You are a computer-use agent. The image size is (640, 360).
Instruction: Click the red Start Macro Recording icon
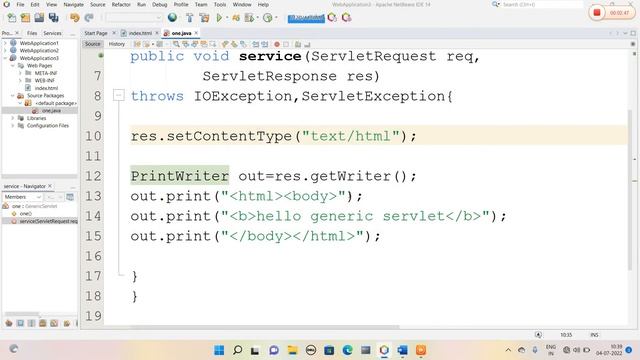click(x=277, y=44)
